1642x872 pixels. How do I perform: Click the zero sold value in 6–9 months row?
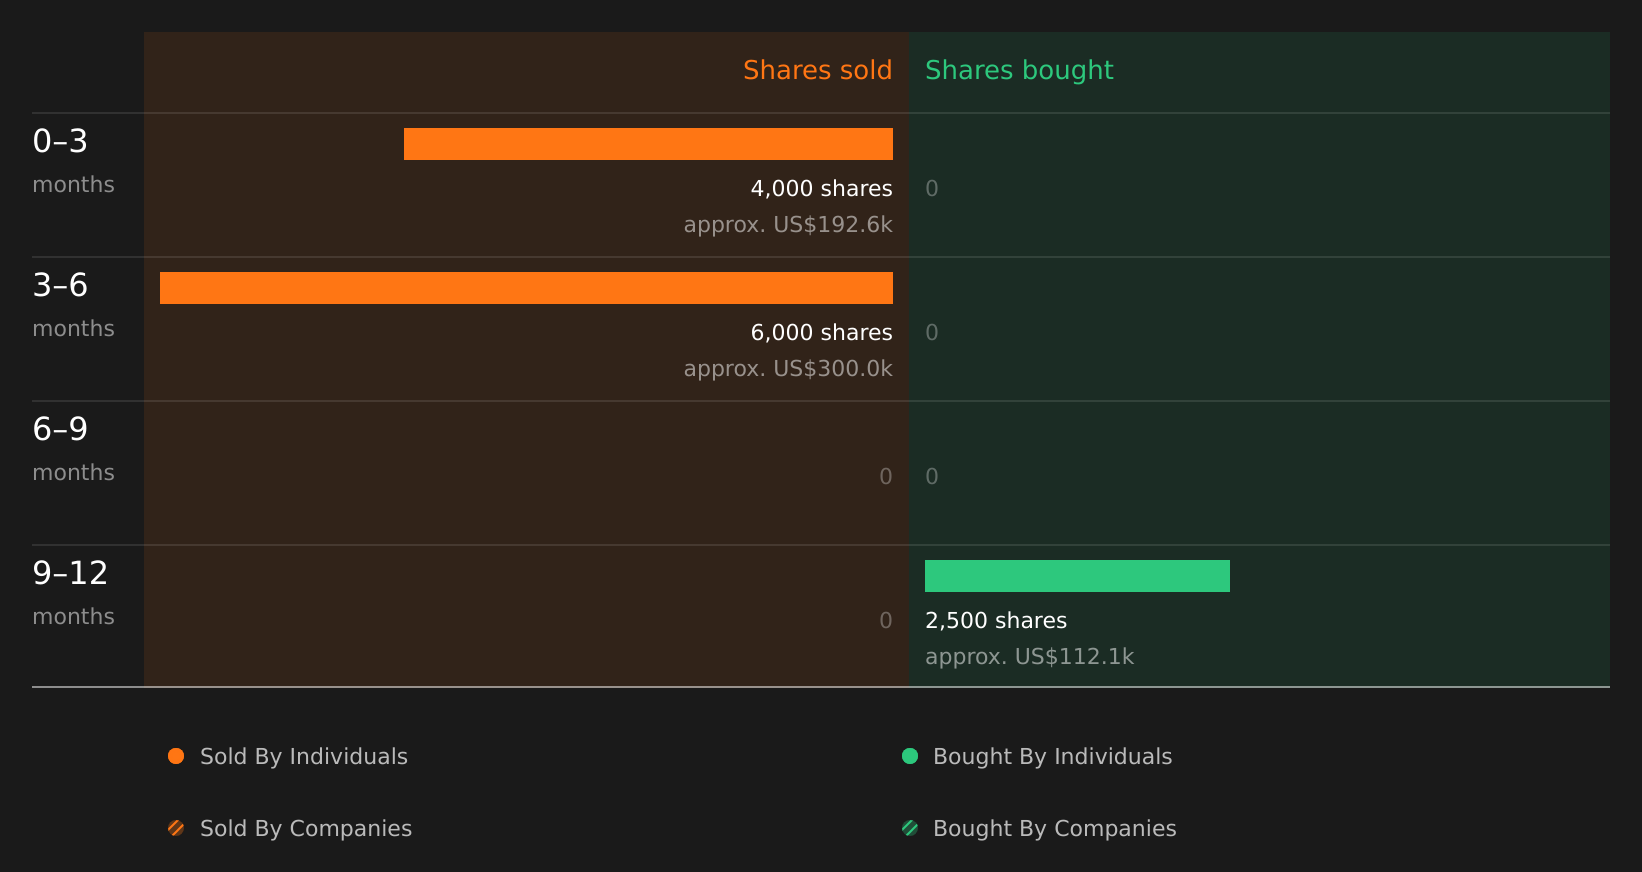tap(886, 476)
